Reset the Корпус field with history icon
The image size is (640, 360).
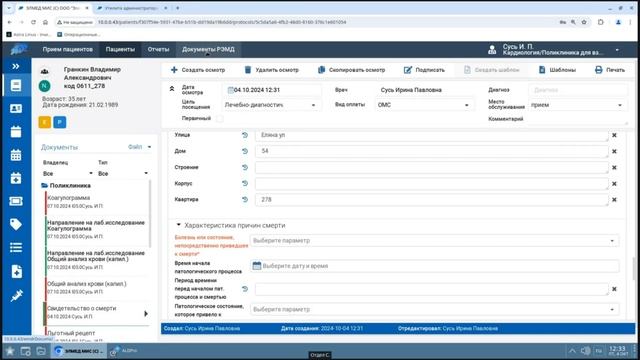click(x=245, y=183)
